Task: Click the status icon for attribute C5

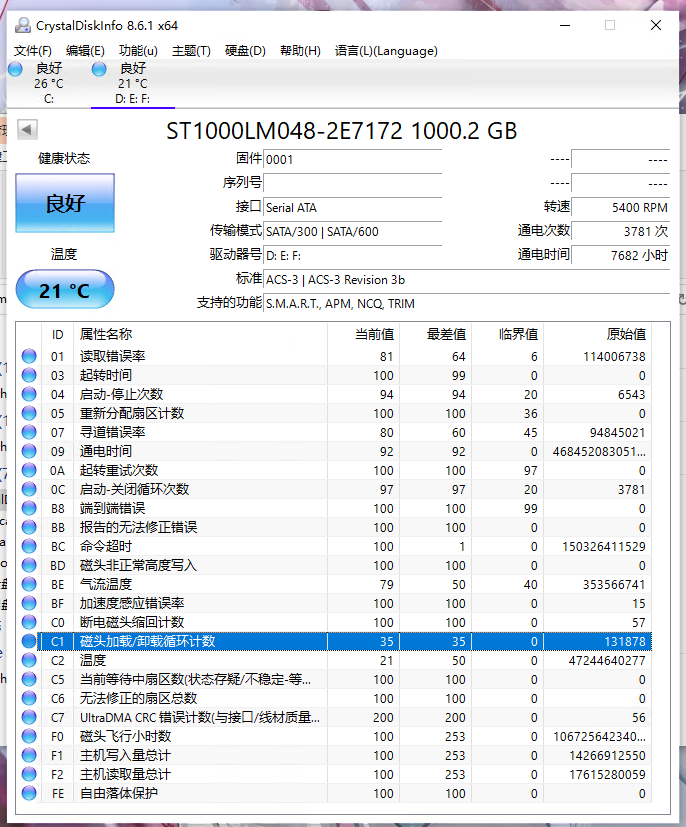Action: [x=29, y=679]
